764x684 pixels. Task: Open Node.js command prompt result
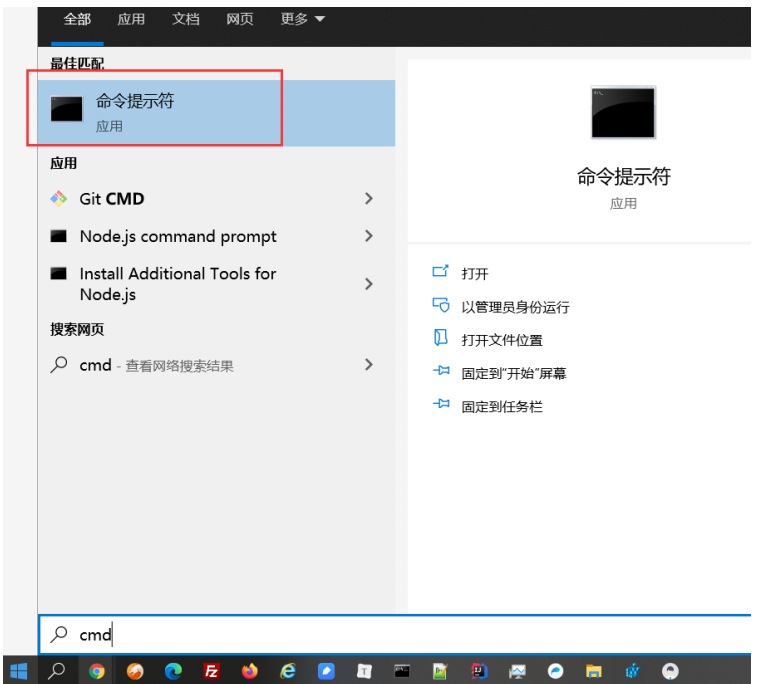(x=216, y=236)
